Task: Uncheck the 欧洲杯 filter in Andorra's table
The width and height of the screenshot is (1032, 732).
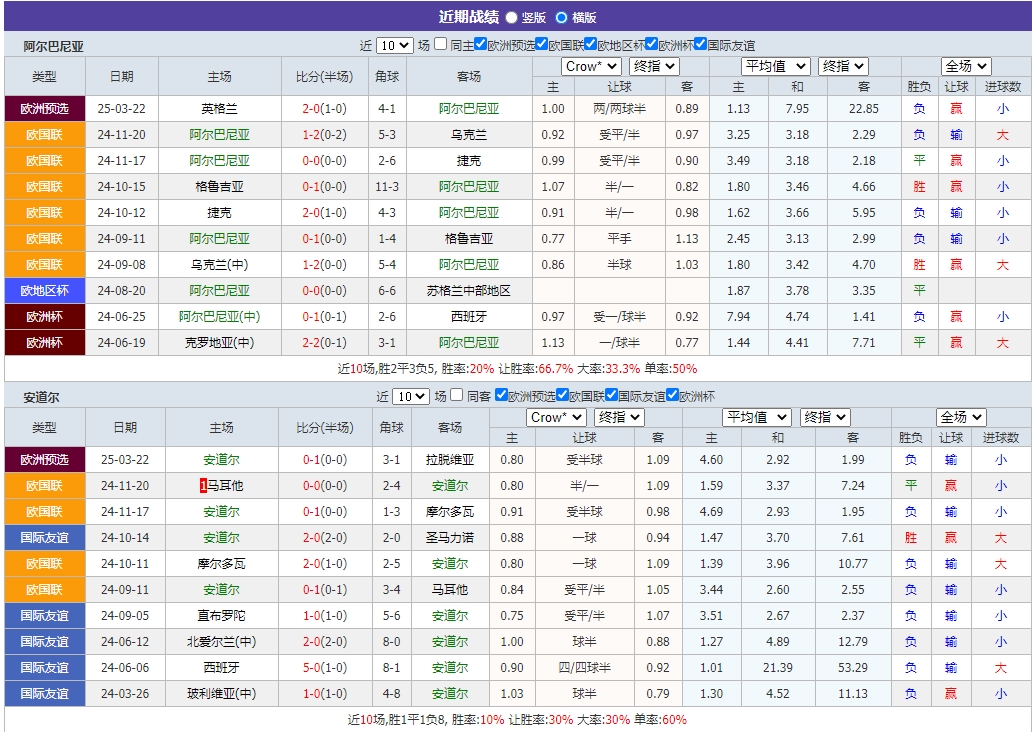Action: click(670, 394)
